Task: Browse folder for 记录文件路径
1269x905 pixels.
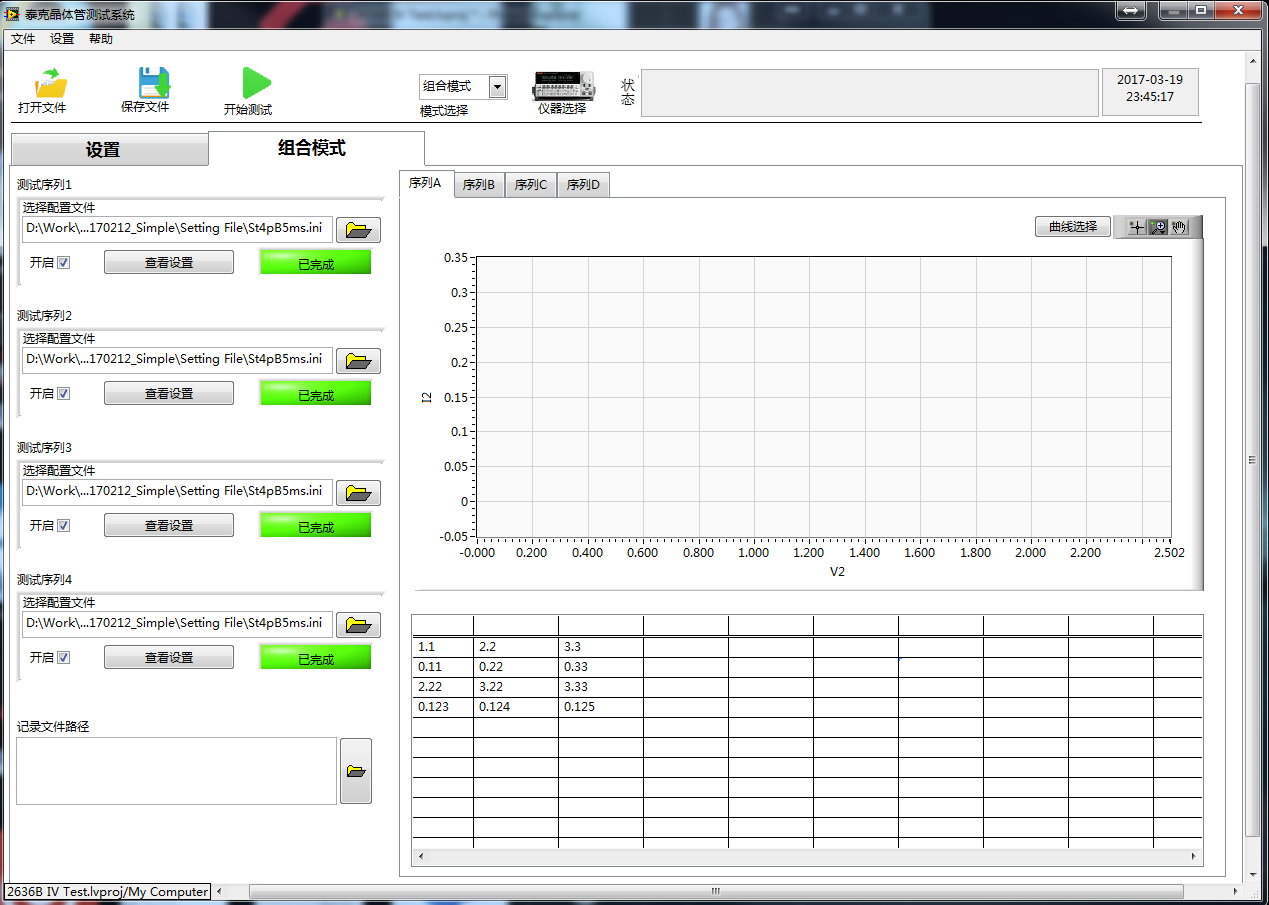Action: pos(356,771)
